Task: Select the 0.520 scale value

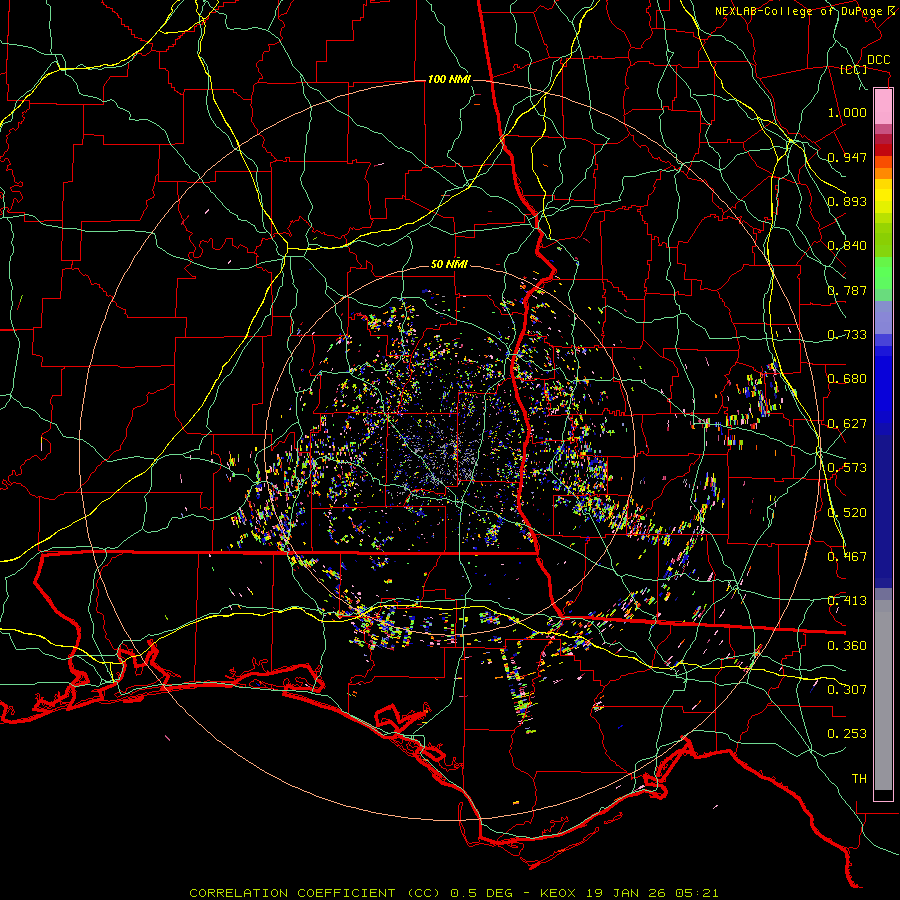Action: point(847,513)
